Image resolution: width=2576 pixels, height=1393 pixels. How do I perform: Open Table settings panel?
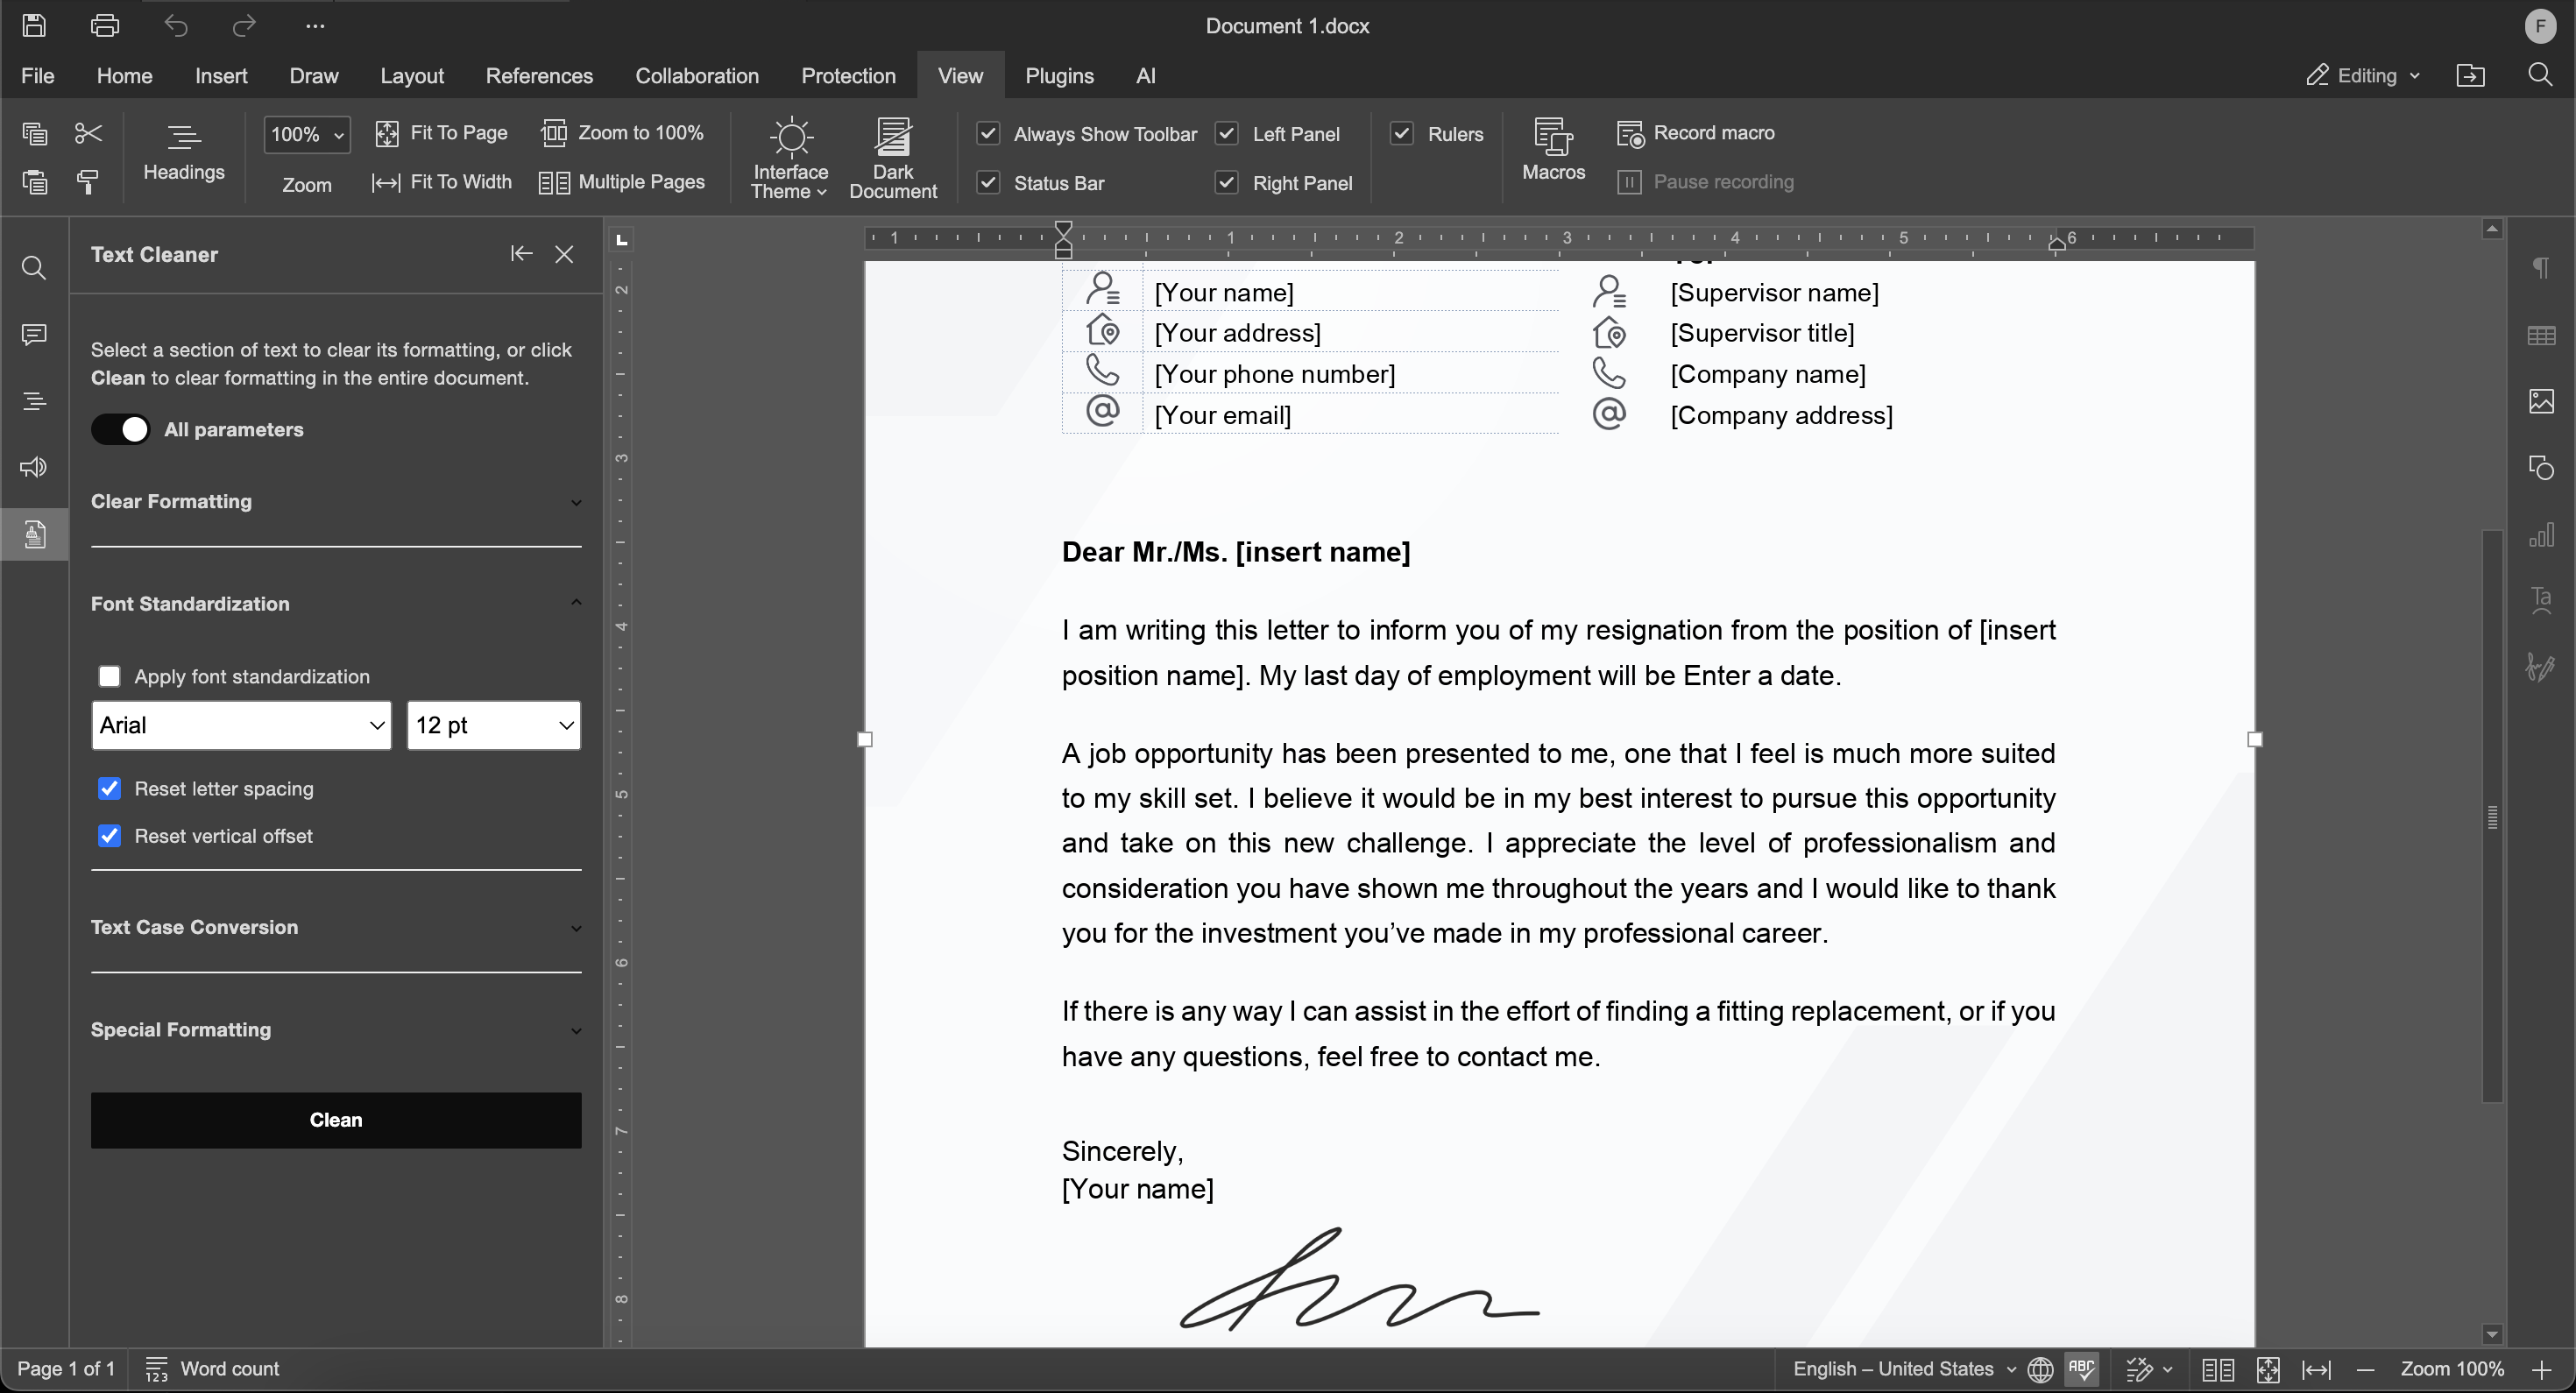pyautogui.click(x=2541, y=335)
